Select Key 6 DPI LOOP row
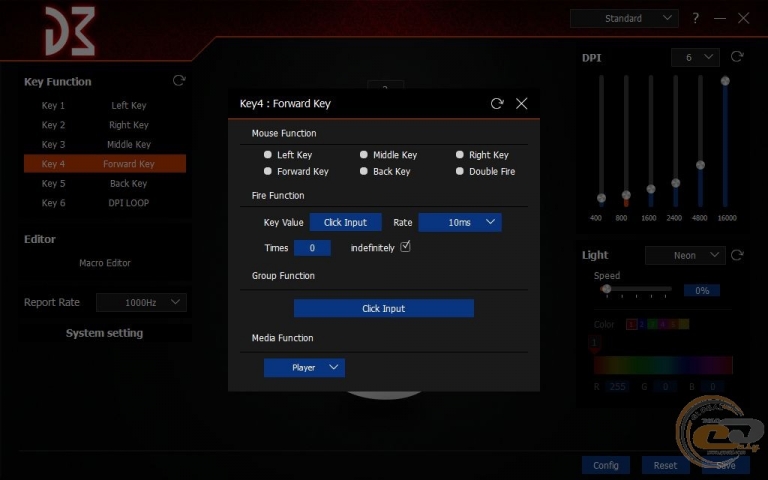Viewport: 768px width, 480px height. tap(105, 203)
